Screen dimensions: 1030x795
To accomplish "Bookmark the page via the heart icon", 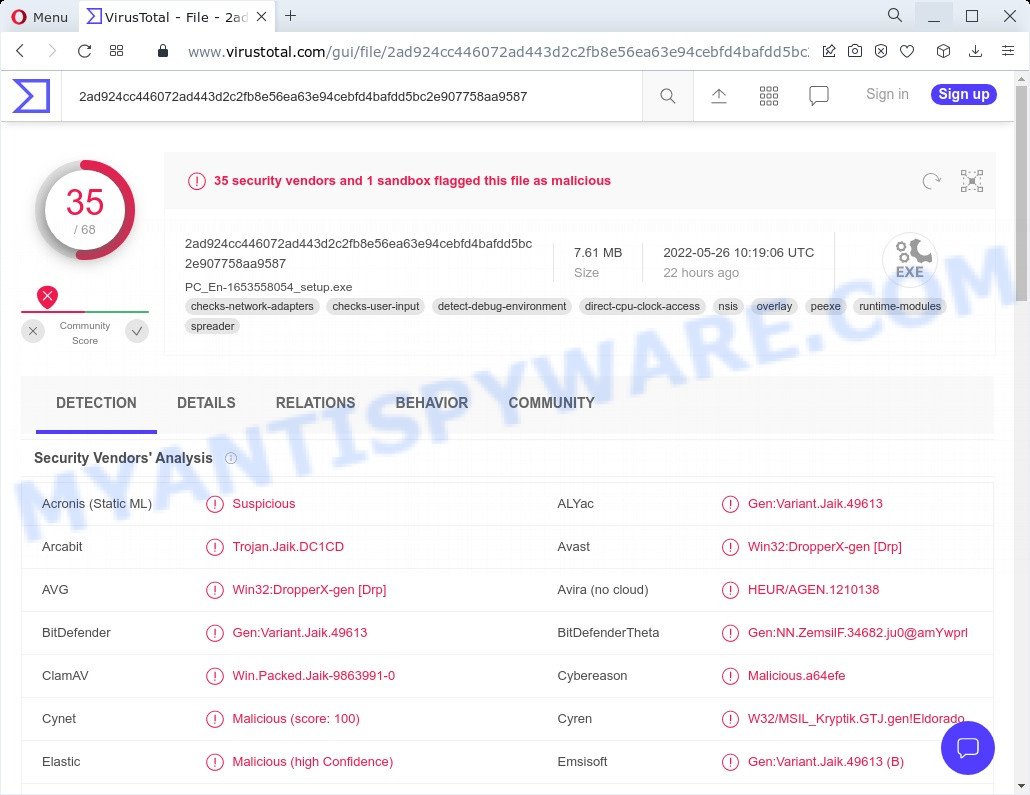I will [x=906, y=50].
